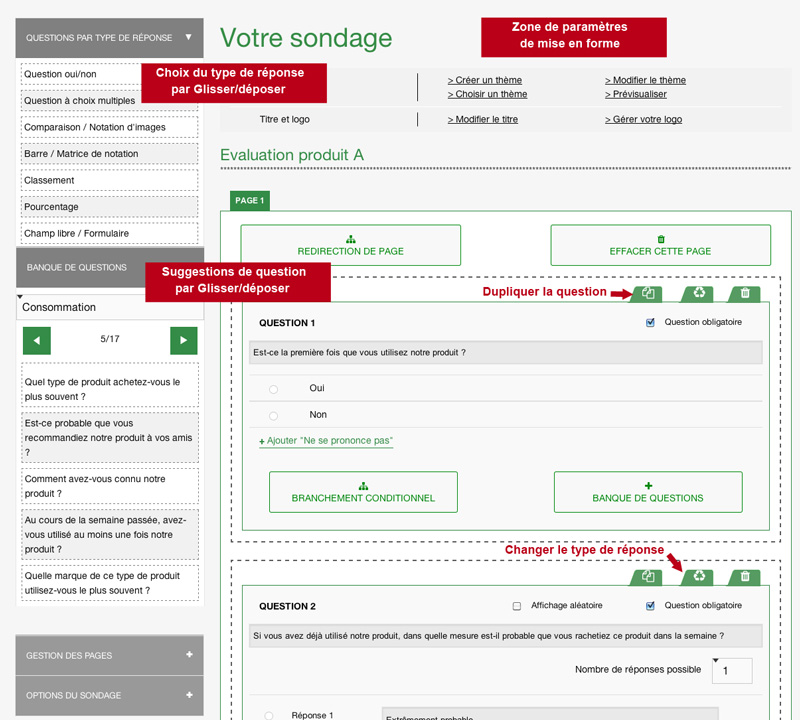Click change response type icon above Question 2
800x720 pixels.
698,577
